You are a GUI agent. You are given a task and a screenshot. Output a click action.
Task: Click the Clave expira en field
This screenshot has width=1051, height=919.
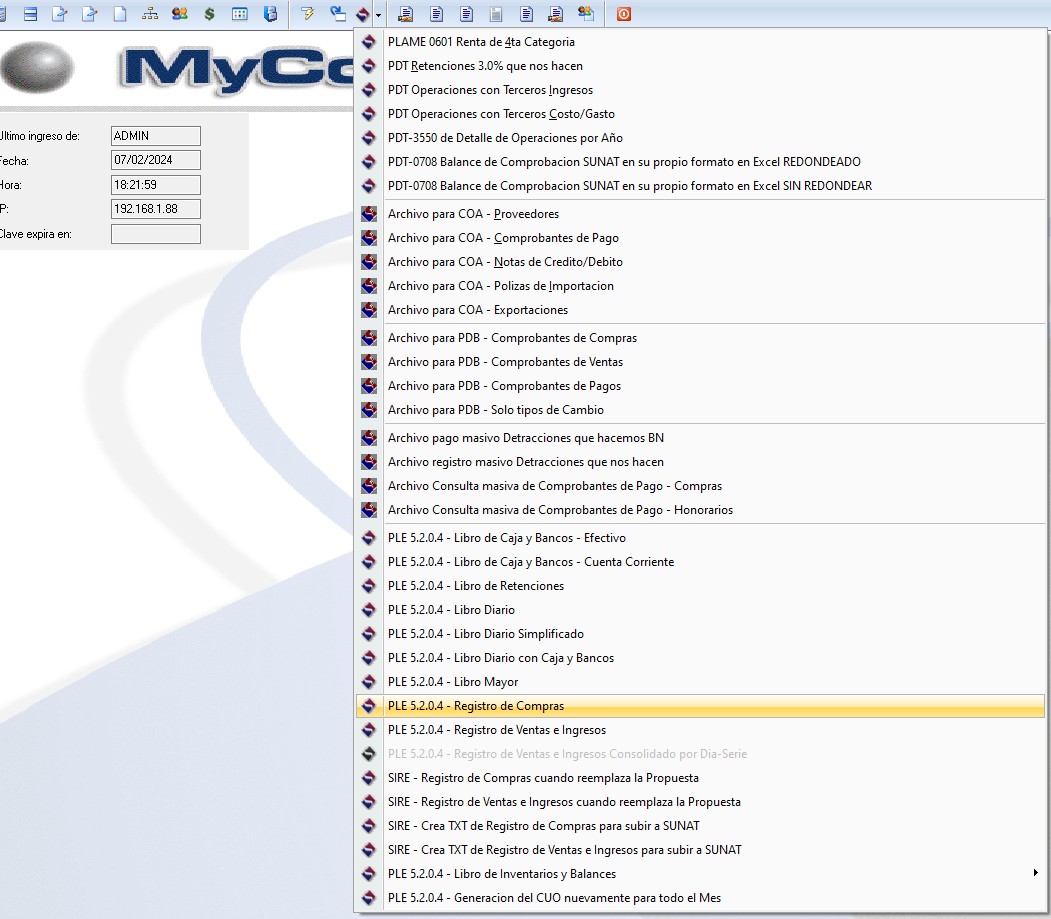click(x=156, y=234)
